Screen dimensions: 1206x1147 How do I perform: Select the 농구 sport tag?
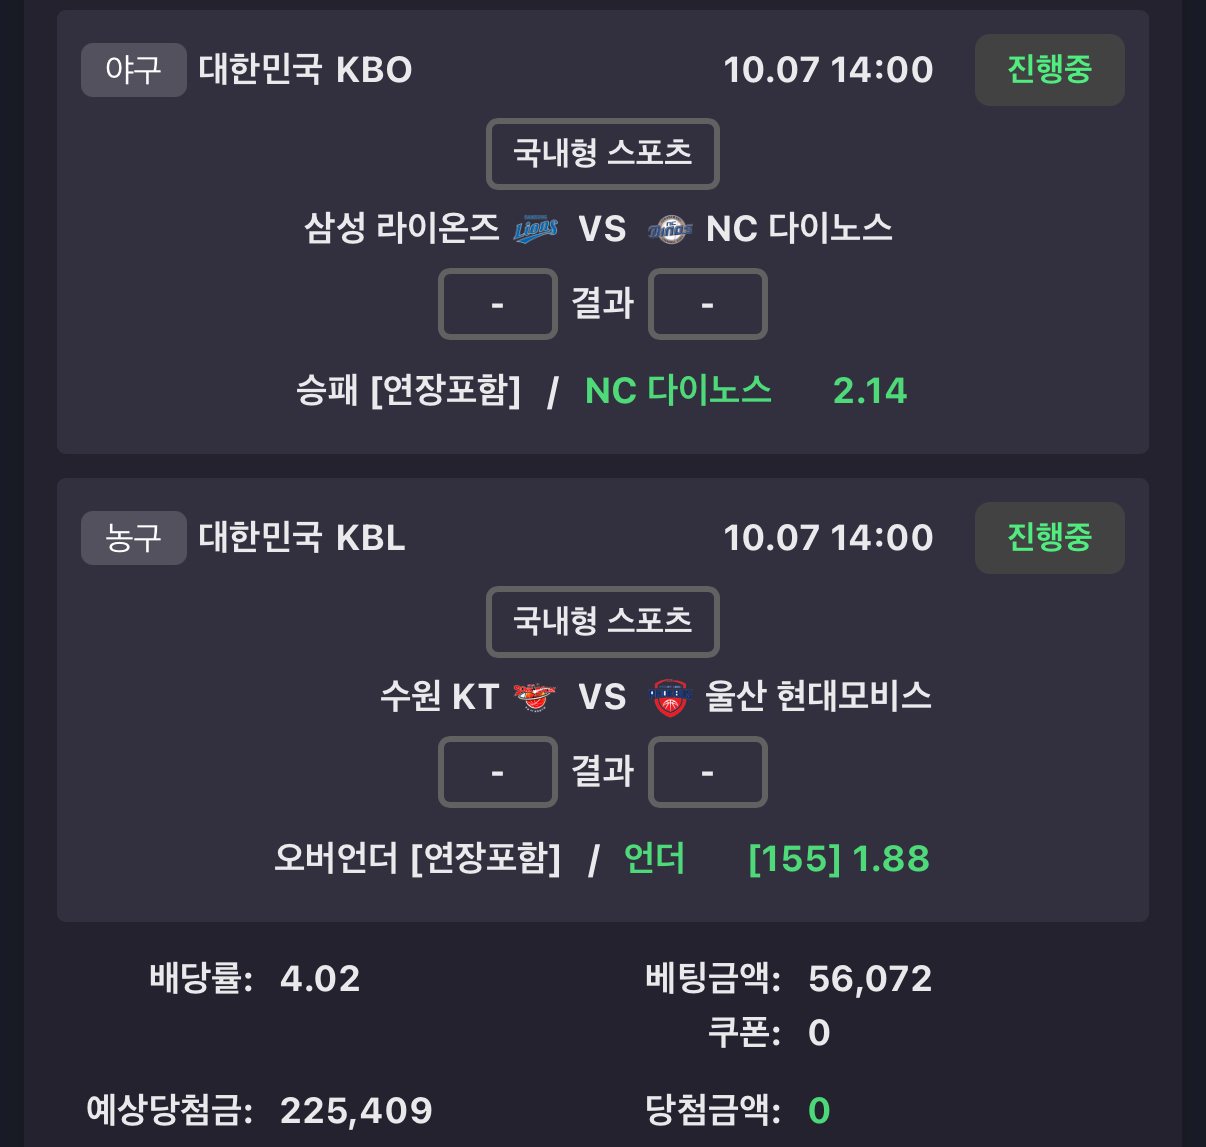(133, 538)
